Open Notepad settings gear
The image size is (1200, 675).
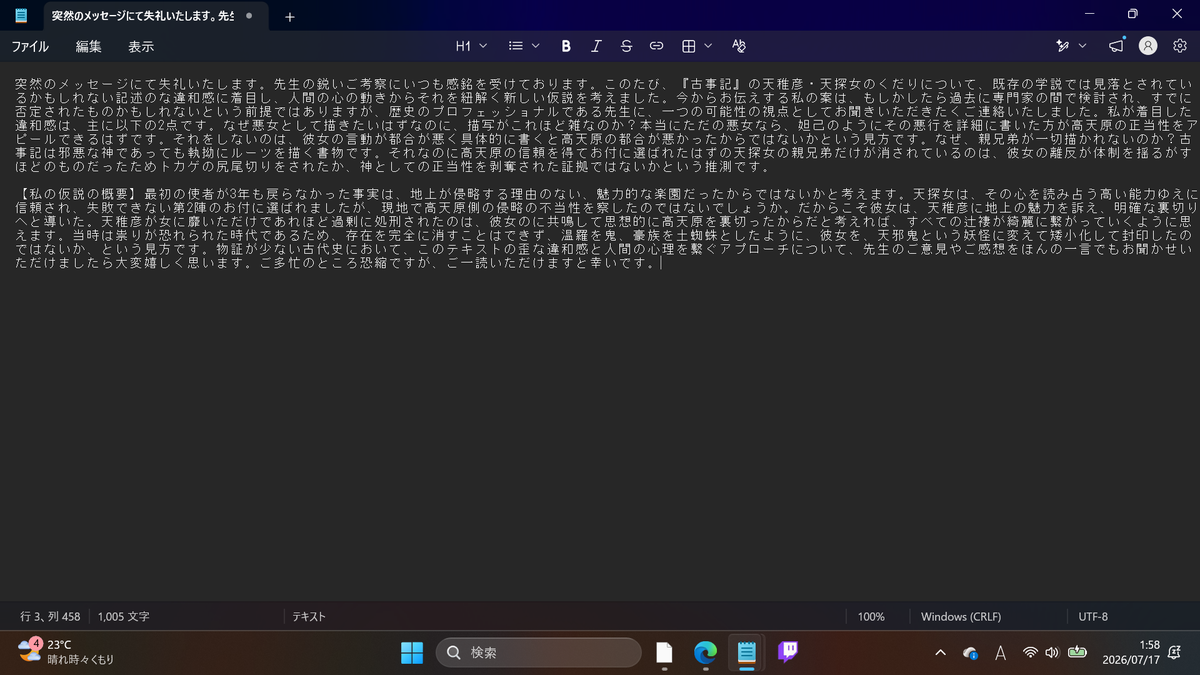[x=1179, y=46]
